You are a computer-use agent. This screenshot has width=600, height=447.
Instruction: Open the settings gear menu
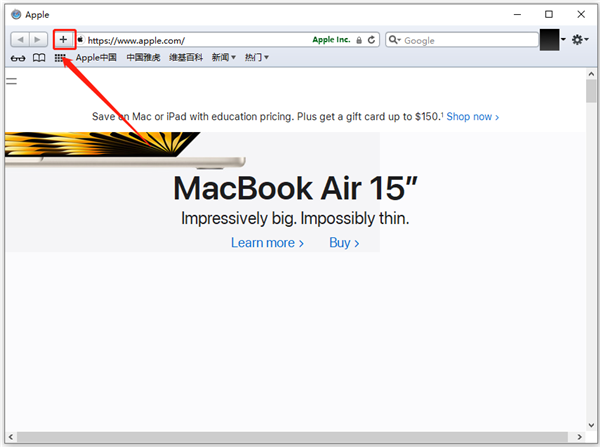580,39
